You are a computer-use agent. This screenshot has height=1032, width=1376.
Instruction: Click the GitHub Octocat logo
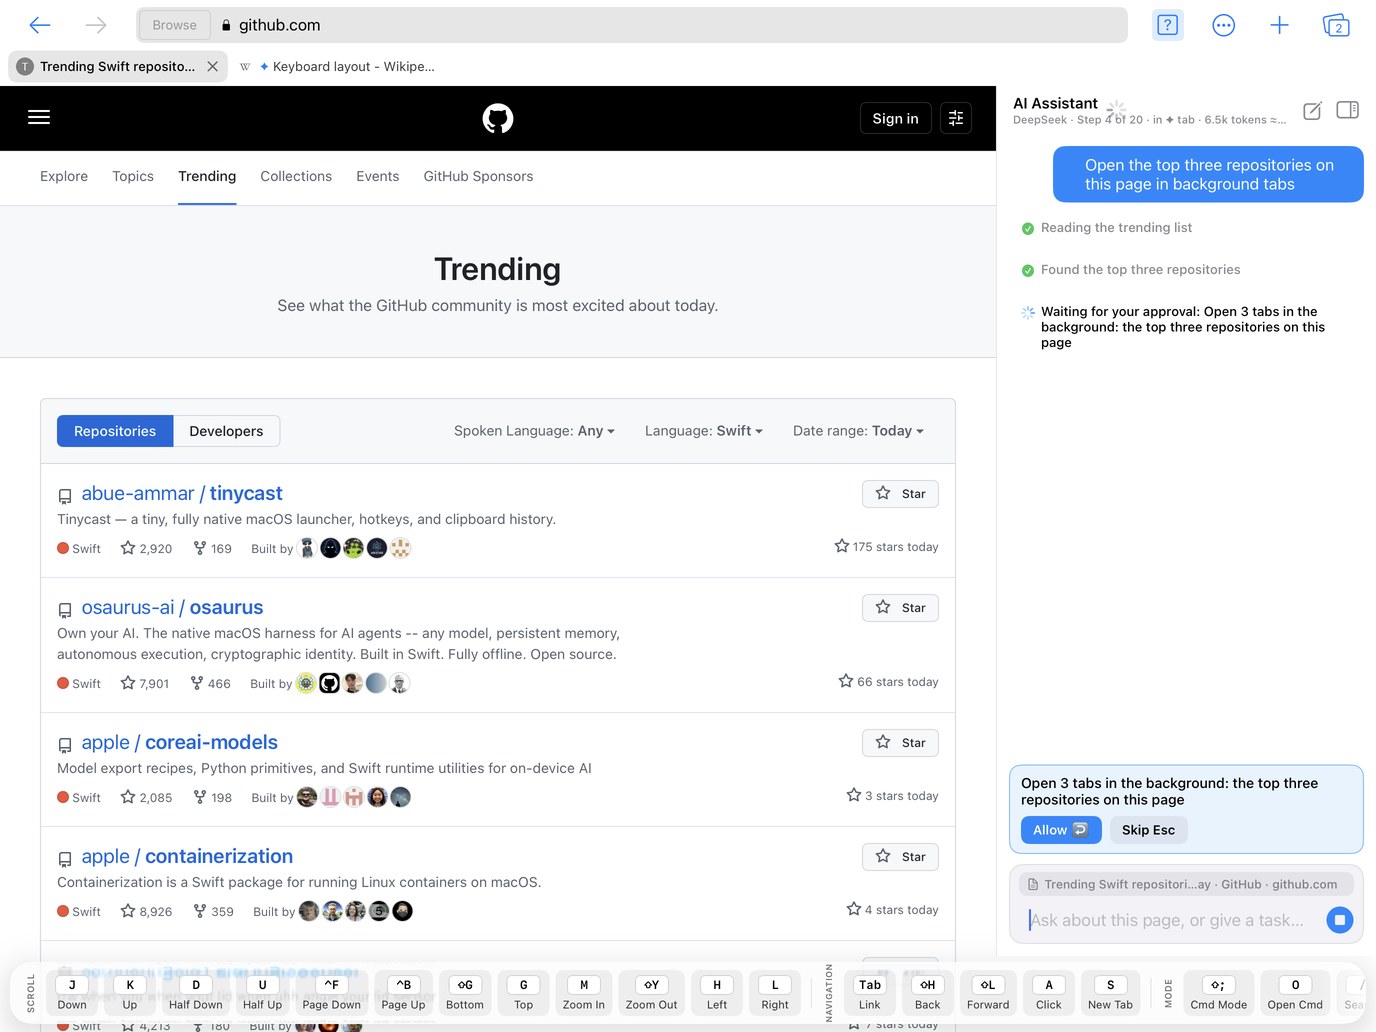498,118
